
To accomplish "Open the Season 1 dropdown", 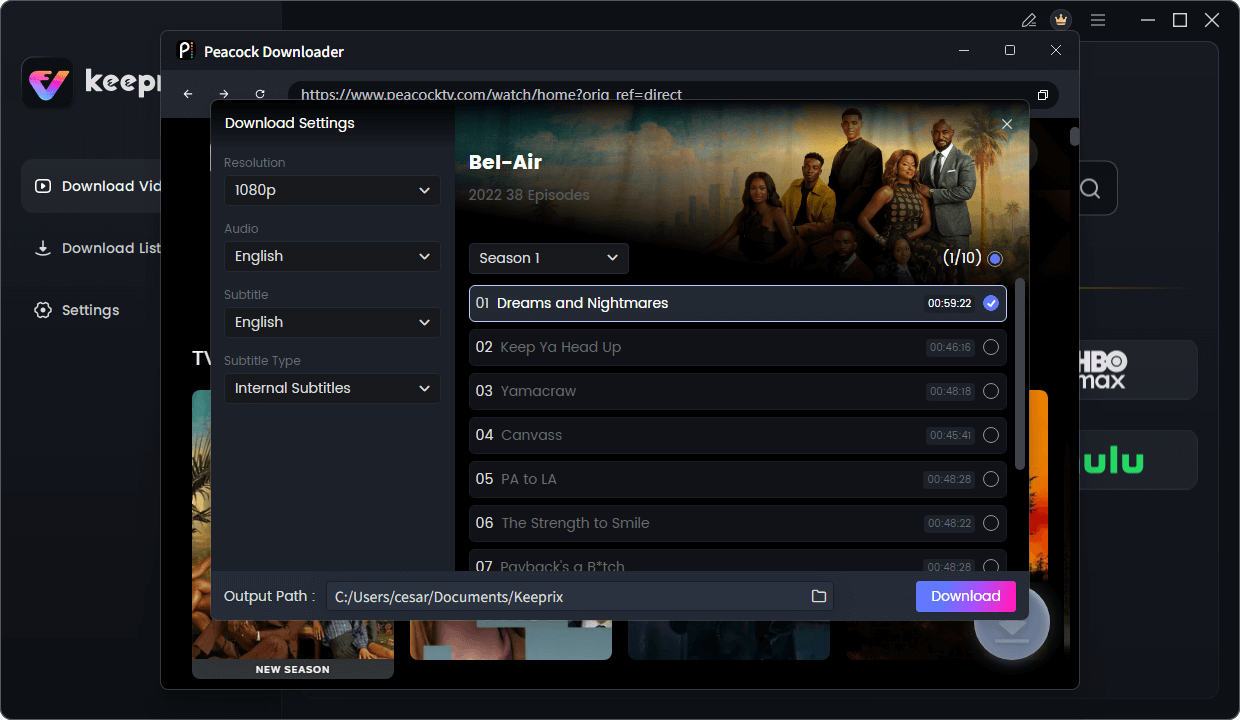I will click(x=548, y=258).
